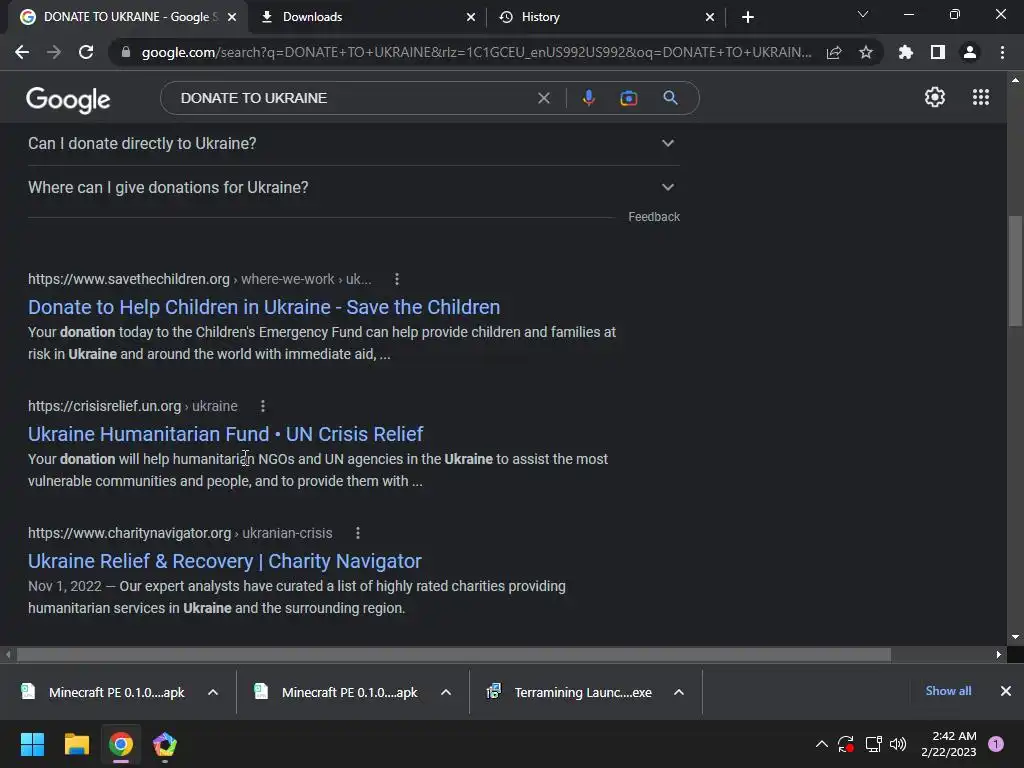1024x768 pixels.
Task: Close the History tab
Action: 710,17
